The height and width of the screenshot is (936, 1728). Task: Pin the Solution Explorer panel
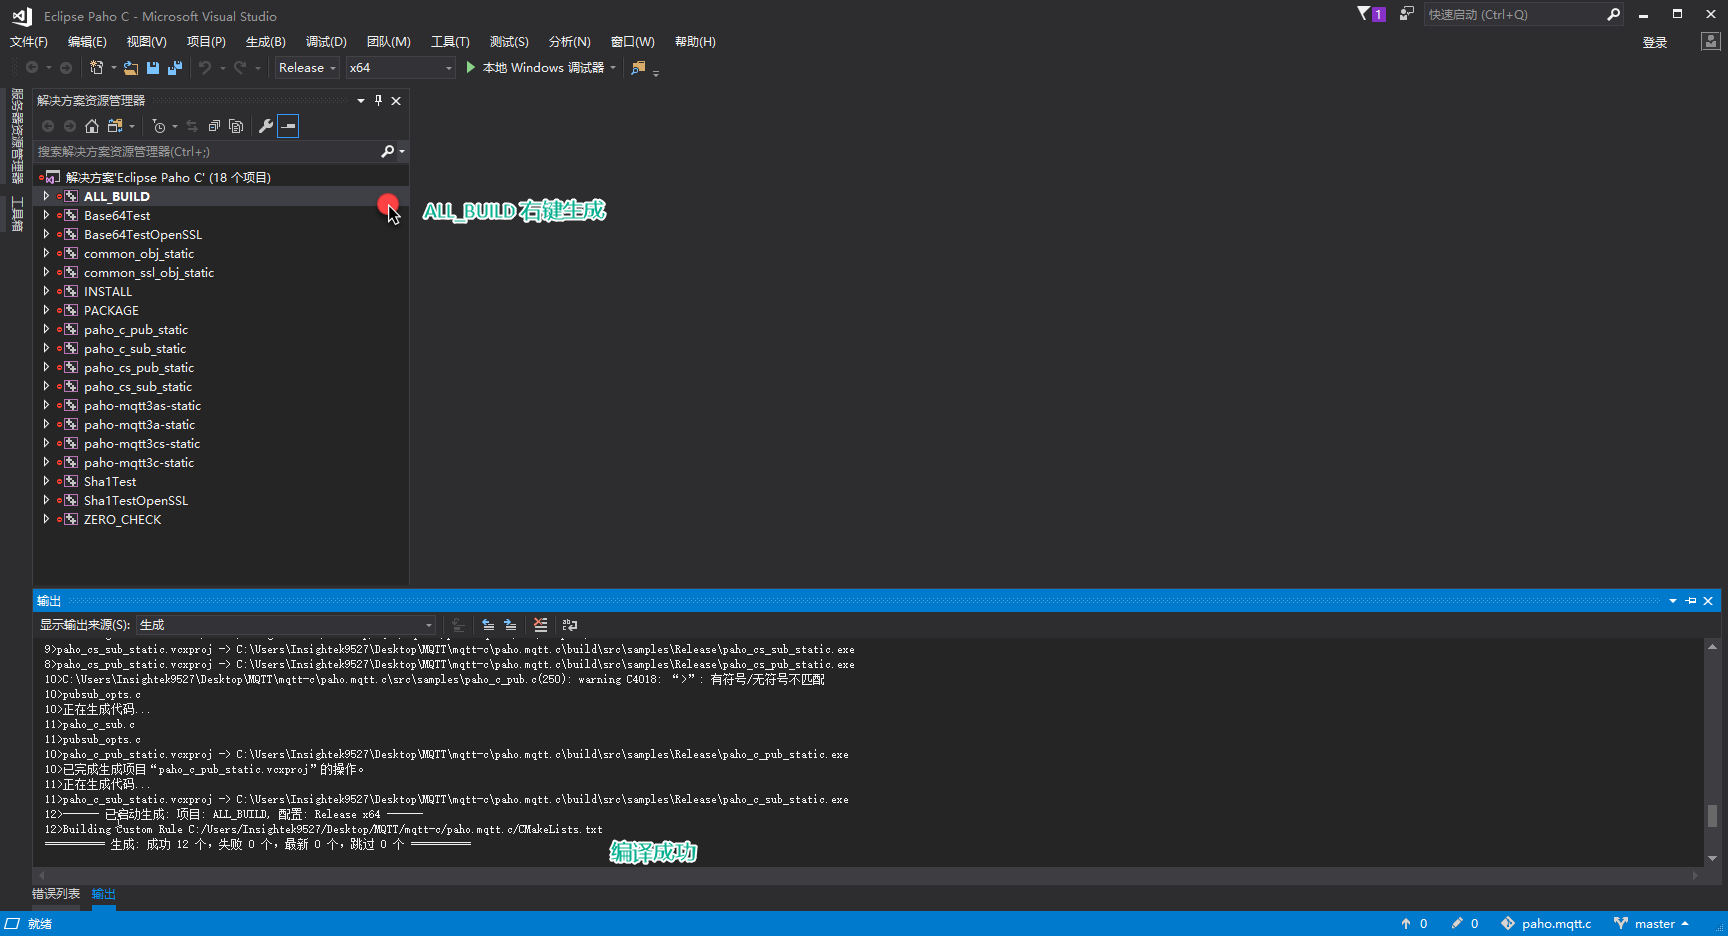tap(378, 100)
